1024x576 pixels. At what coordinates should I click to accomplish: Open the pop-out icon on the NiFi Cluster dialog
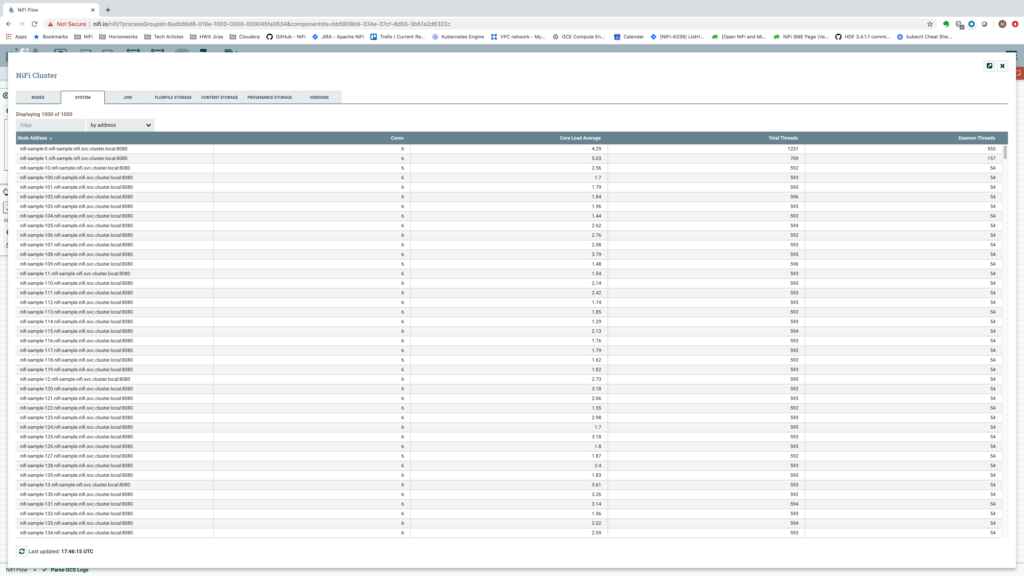click(x=988, y=66)
